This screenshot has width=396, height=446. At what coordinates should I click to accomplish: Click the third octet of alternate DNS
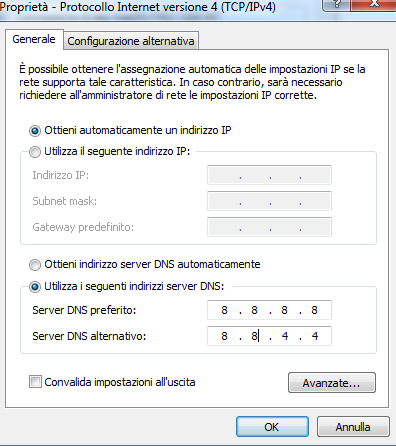coord(285,336)
